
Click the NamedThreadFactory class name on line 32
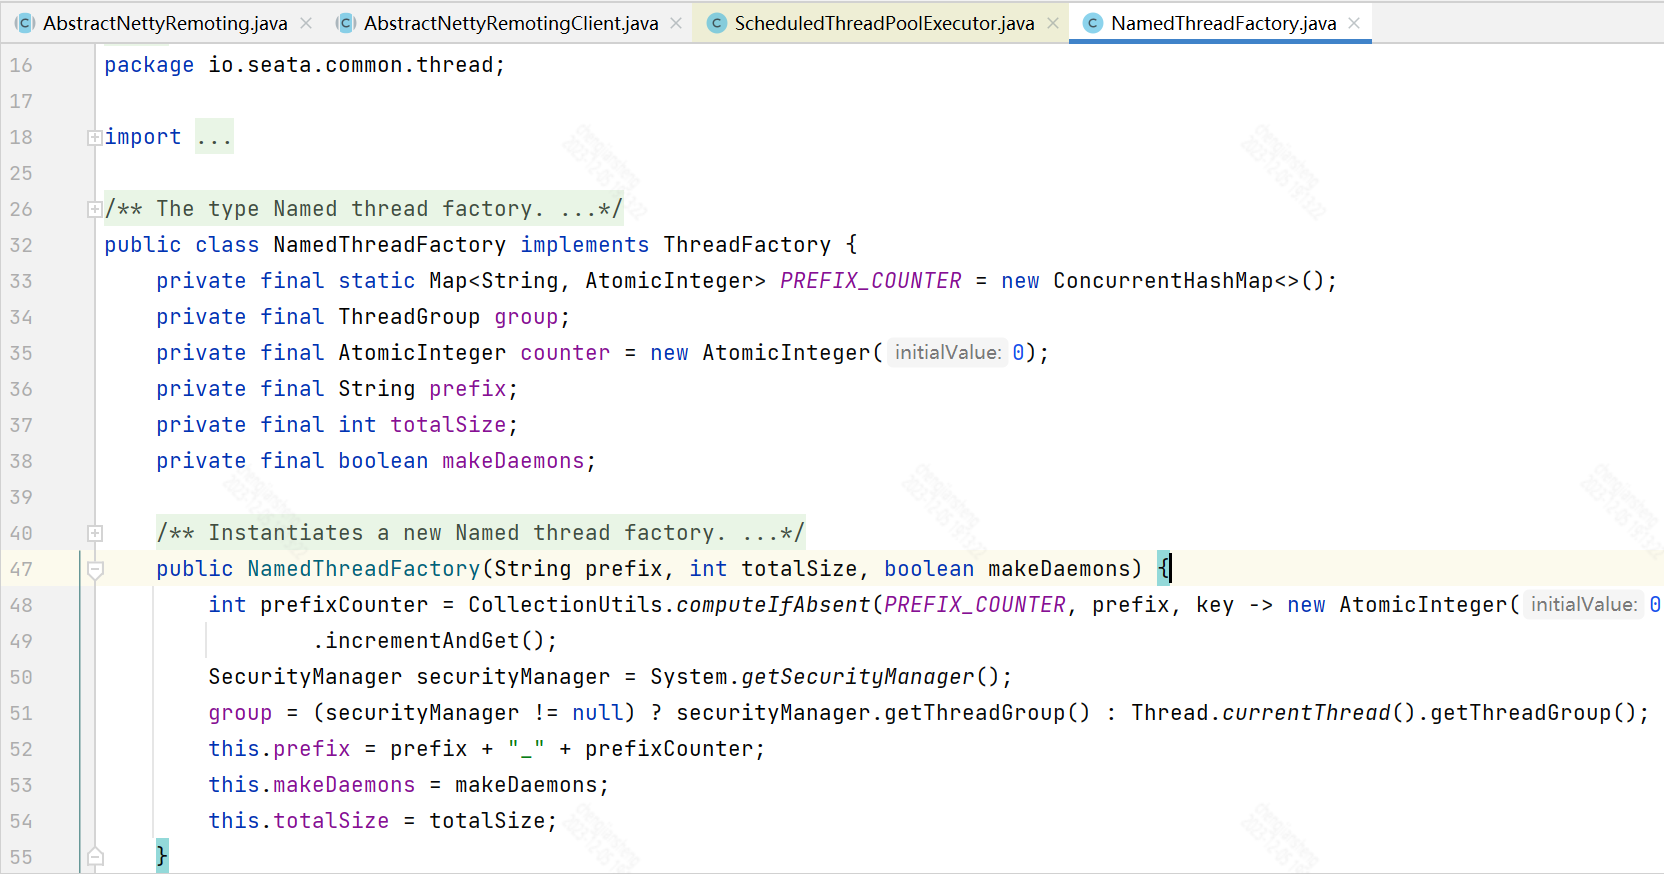tap(389, 245)
